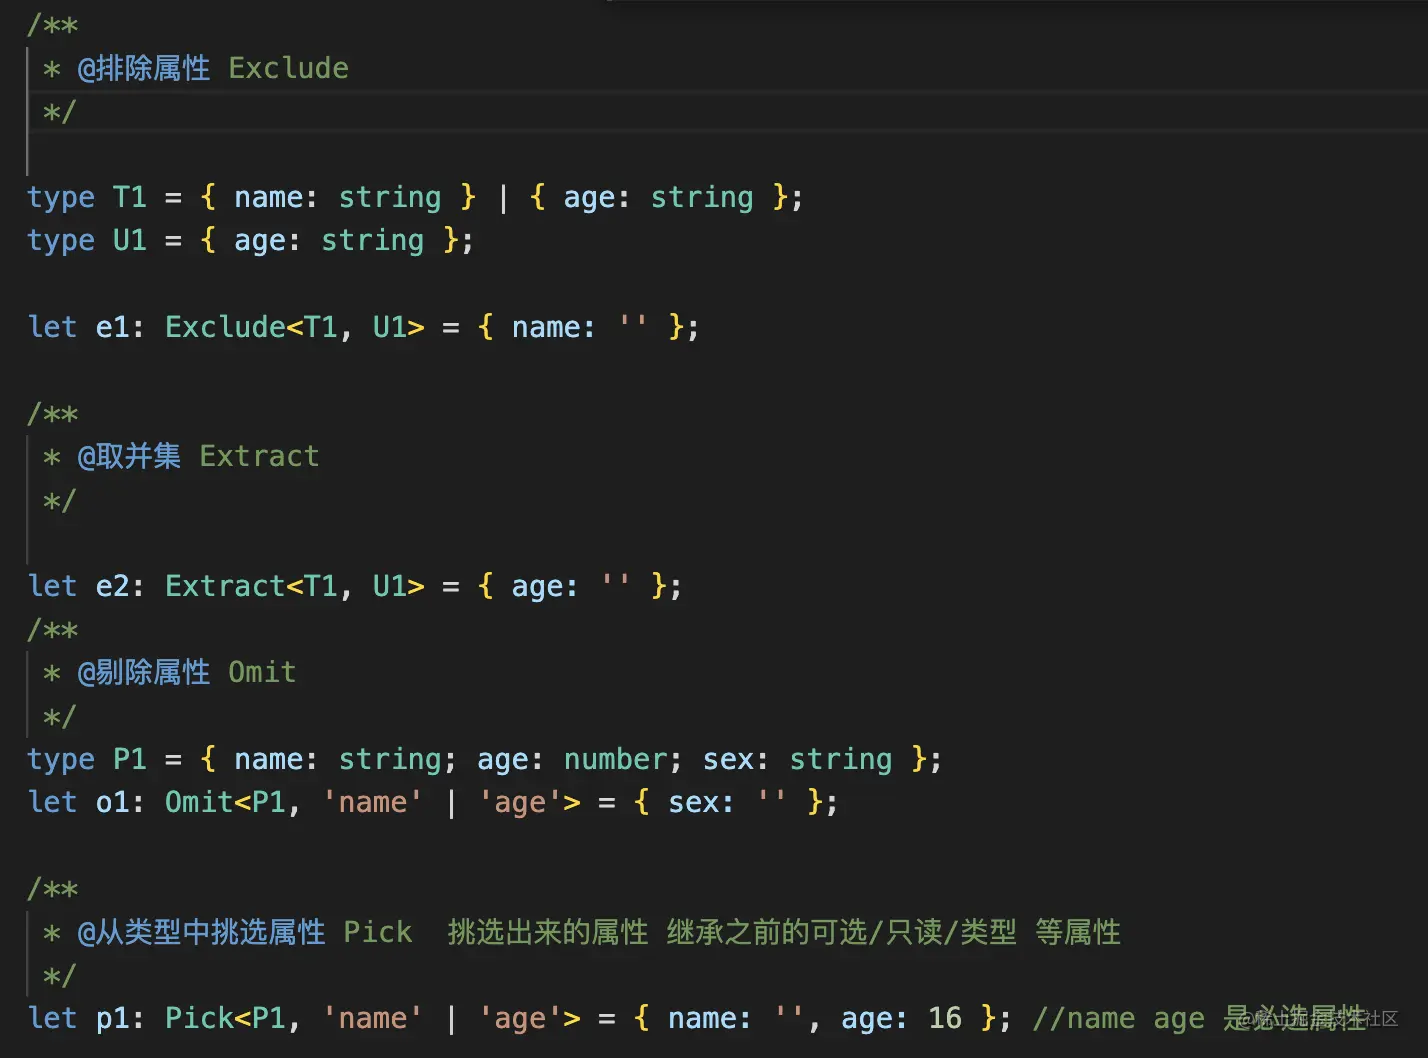Click 'Pick' in the comment block
The image size is (1428, 1058).
[x=378, y=932]
